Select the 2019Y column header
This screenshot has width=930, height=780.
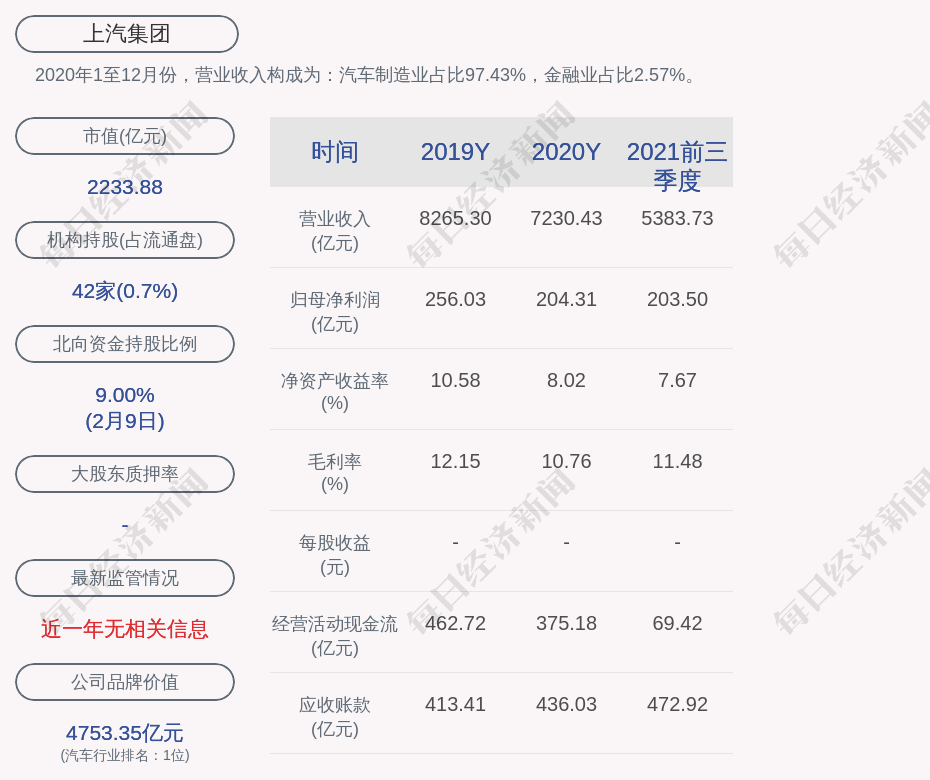click(x=455, y=152)
